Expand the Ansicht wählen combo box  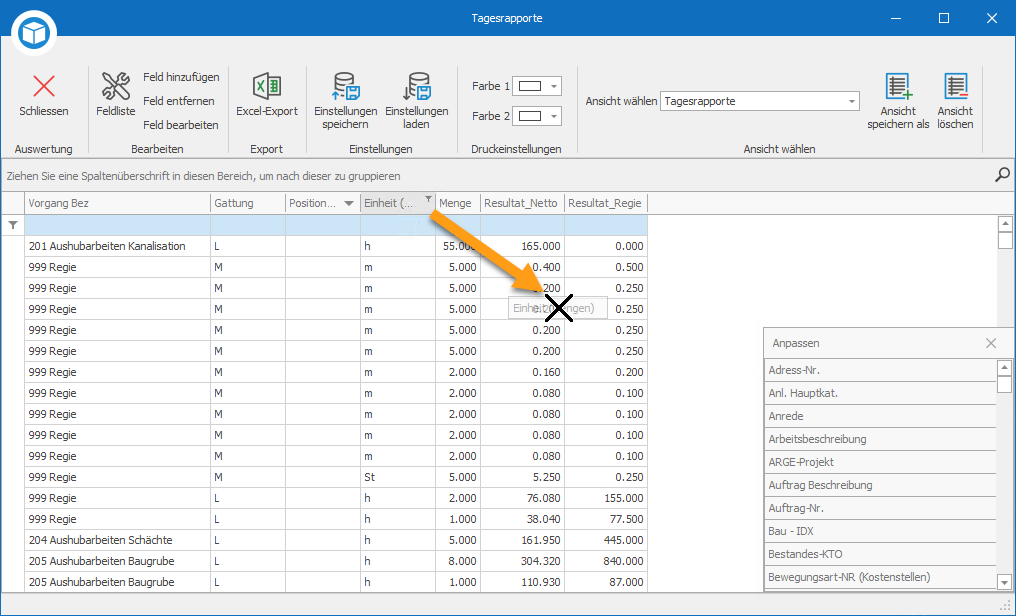851,102
